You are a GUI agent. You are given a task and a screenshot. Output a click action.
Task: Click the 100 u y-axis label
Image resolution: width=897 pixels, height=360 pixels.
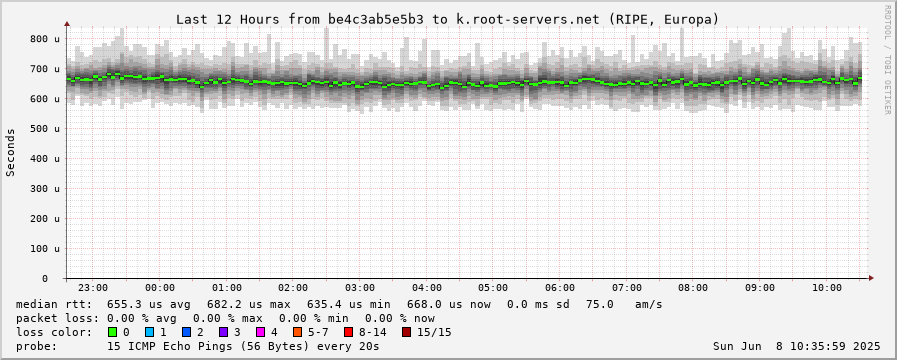45,249
